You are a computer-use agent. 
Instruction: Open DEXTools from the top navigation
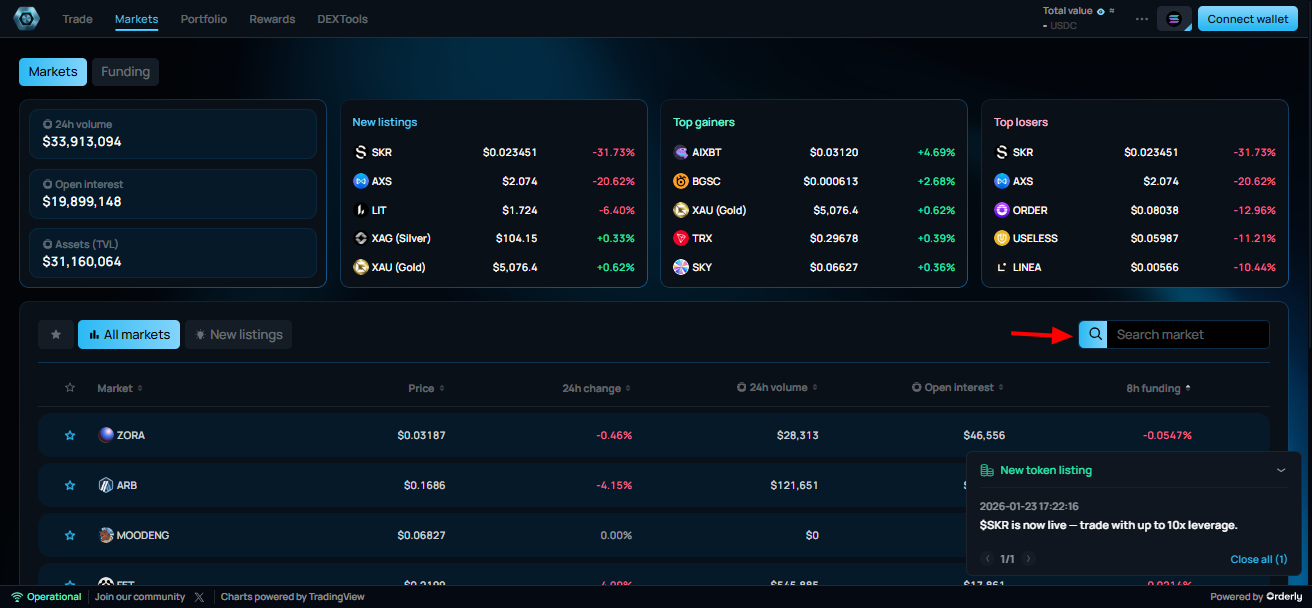click(343, 19)
